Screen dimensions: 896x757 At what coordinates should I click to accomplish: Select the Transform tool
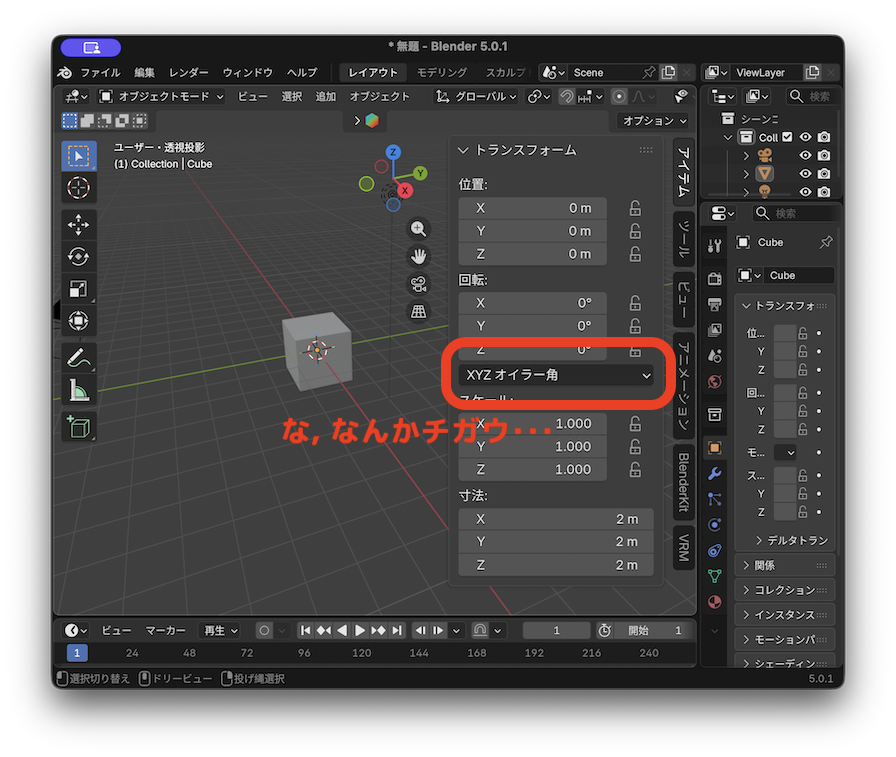[x=78, y=321]
